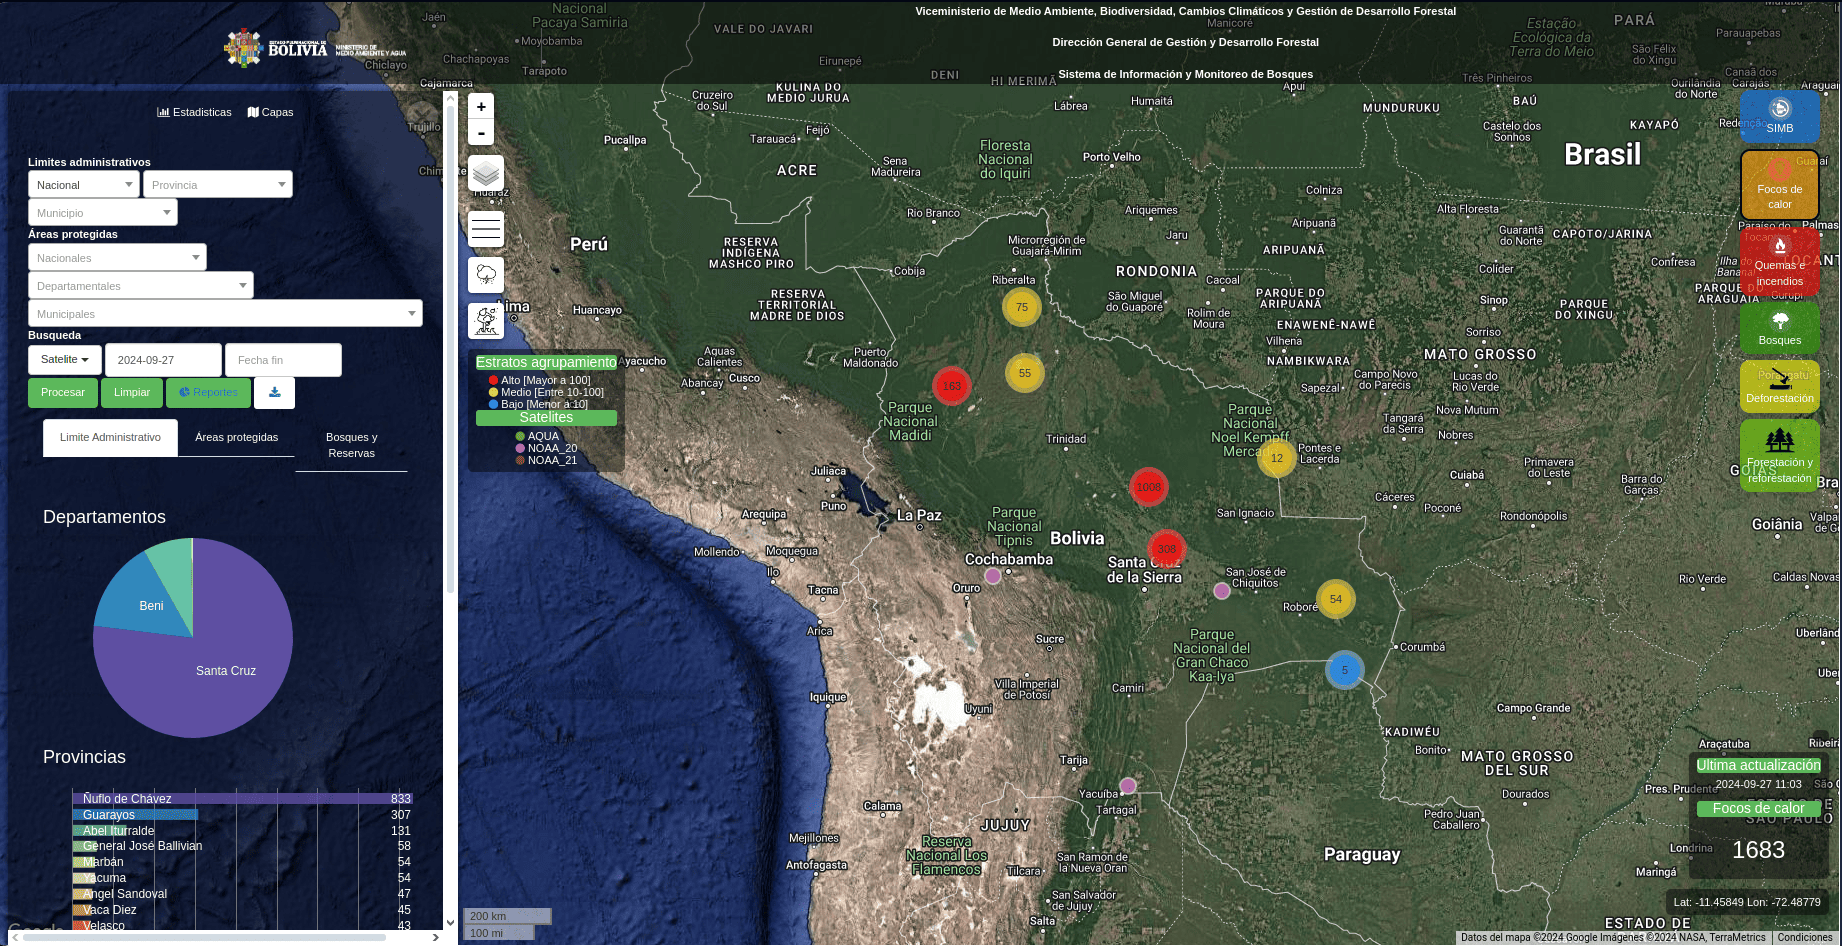Open the Estadisticas menu item
This screenshot has width=1842, height=946.
[x=195, y=112]
